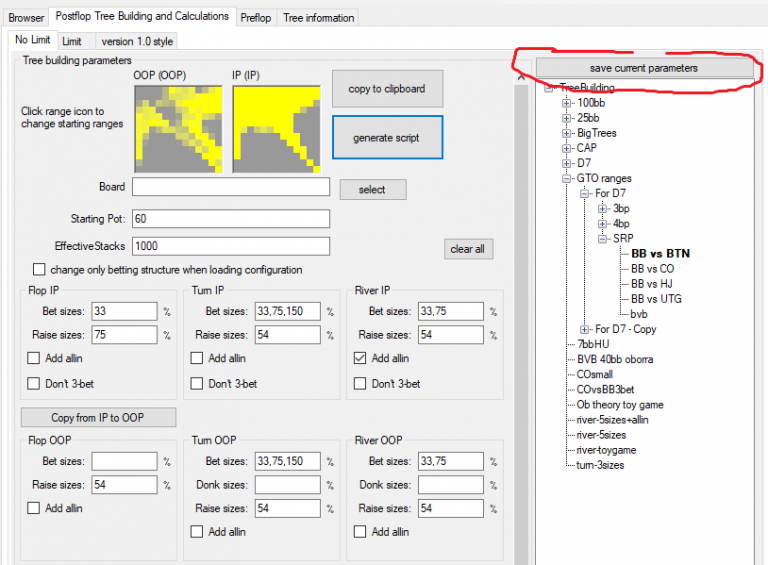This screenshot has width=768, height=565.
Task: Collapse the SRP tree node
Action: coord(603,239)
